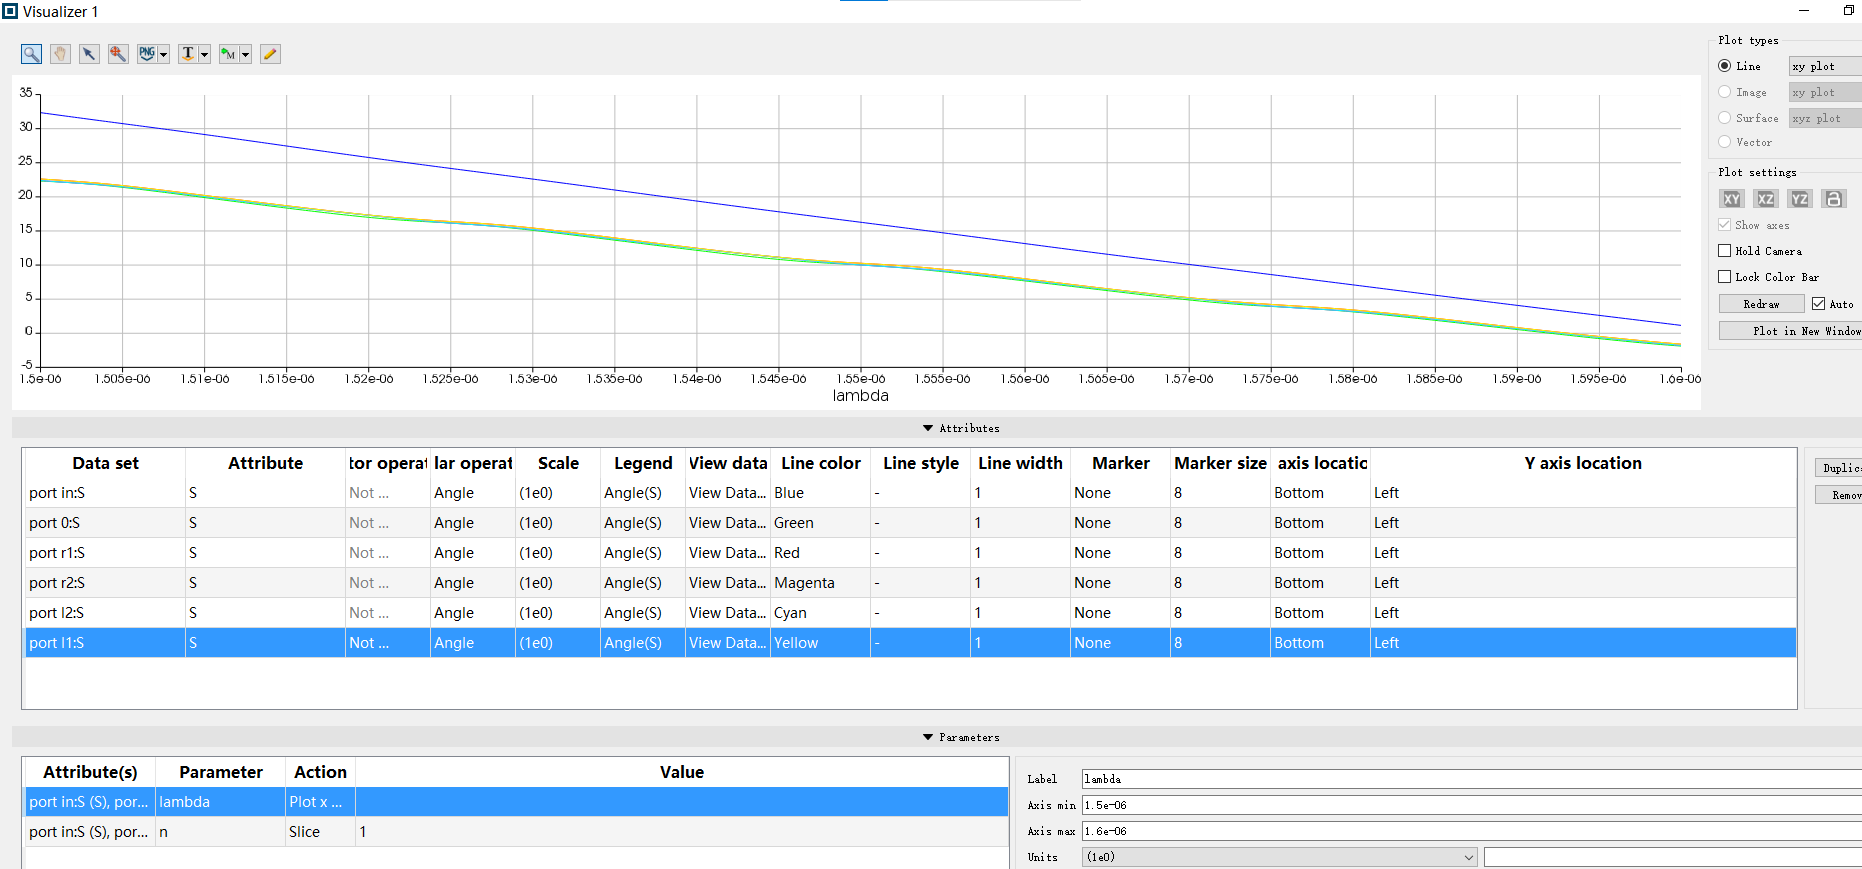This screenshot has width=1862, height=869.
Task: Click the Redraw button
Action: click(1762, 304)
